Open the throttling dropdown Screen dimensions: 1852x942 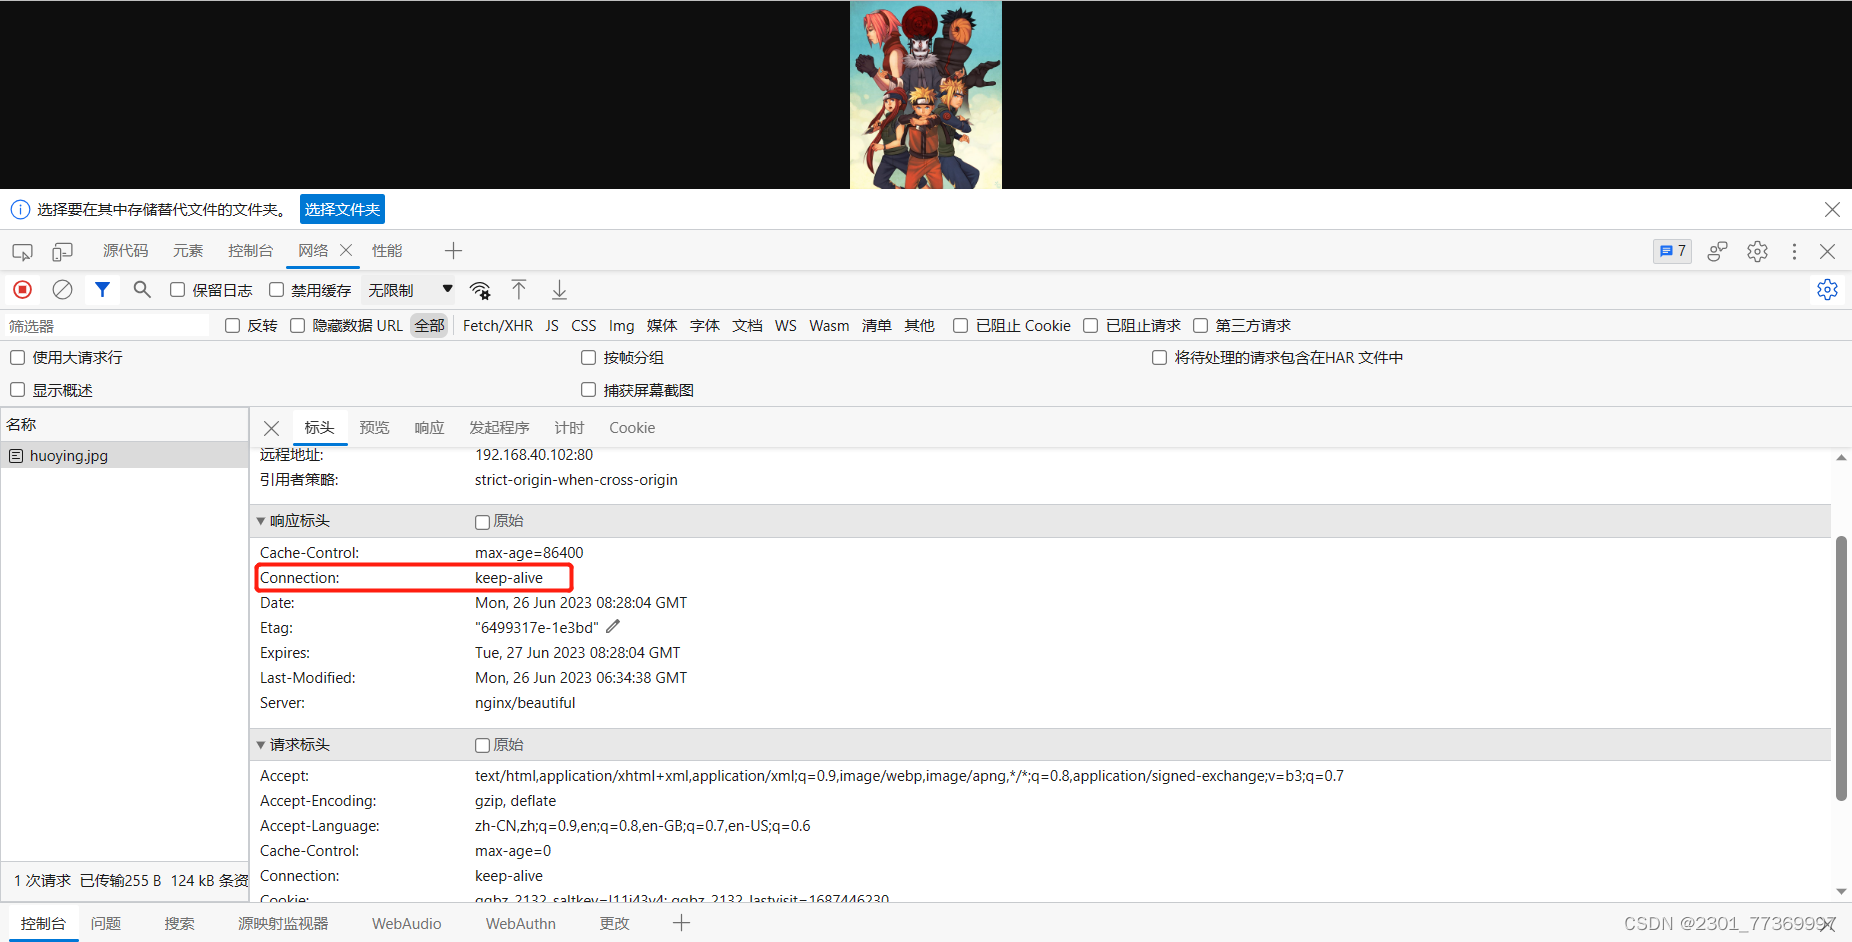tap(410, 290)
